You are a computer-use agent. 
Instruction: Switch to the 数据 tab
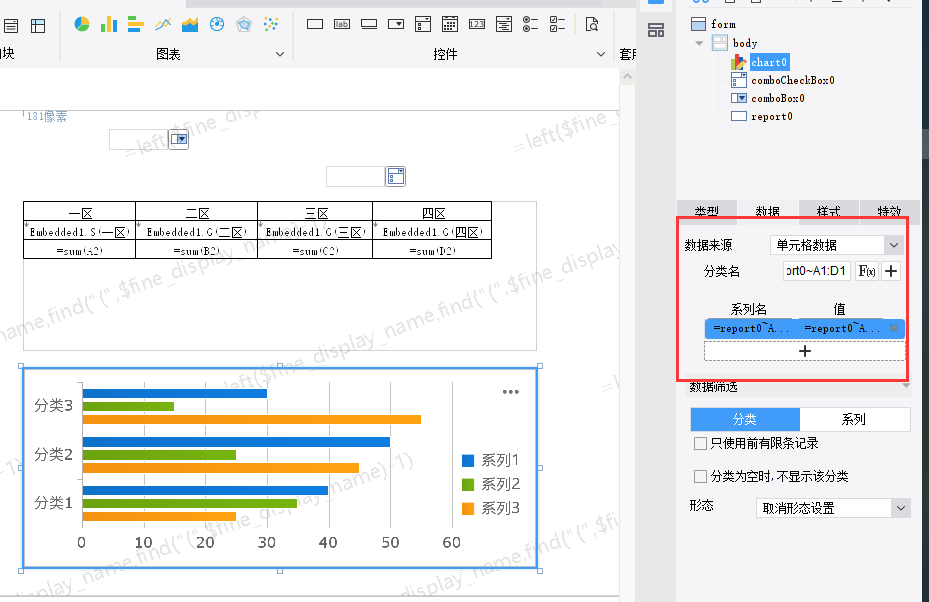pos(768,210)
